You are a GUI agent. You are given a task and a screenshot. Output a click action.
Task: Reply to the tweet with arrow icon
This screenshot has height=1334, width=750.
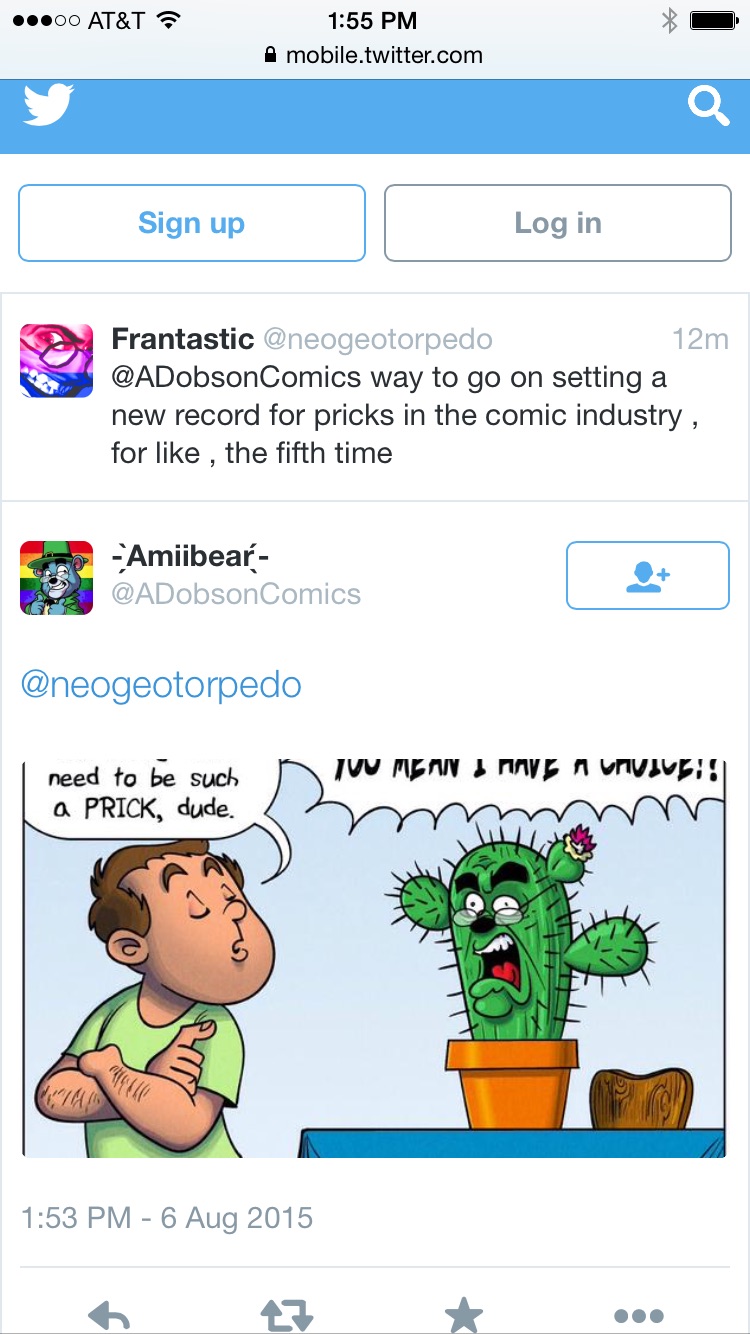[109, 1315]
